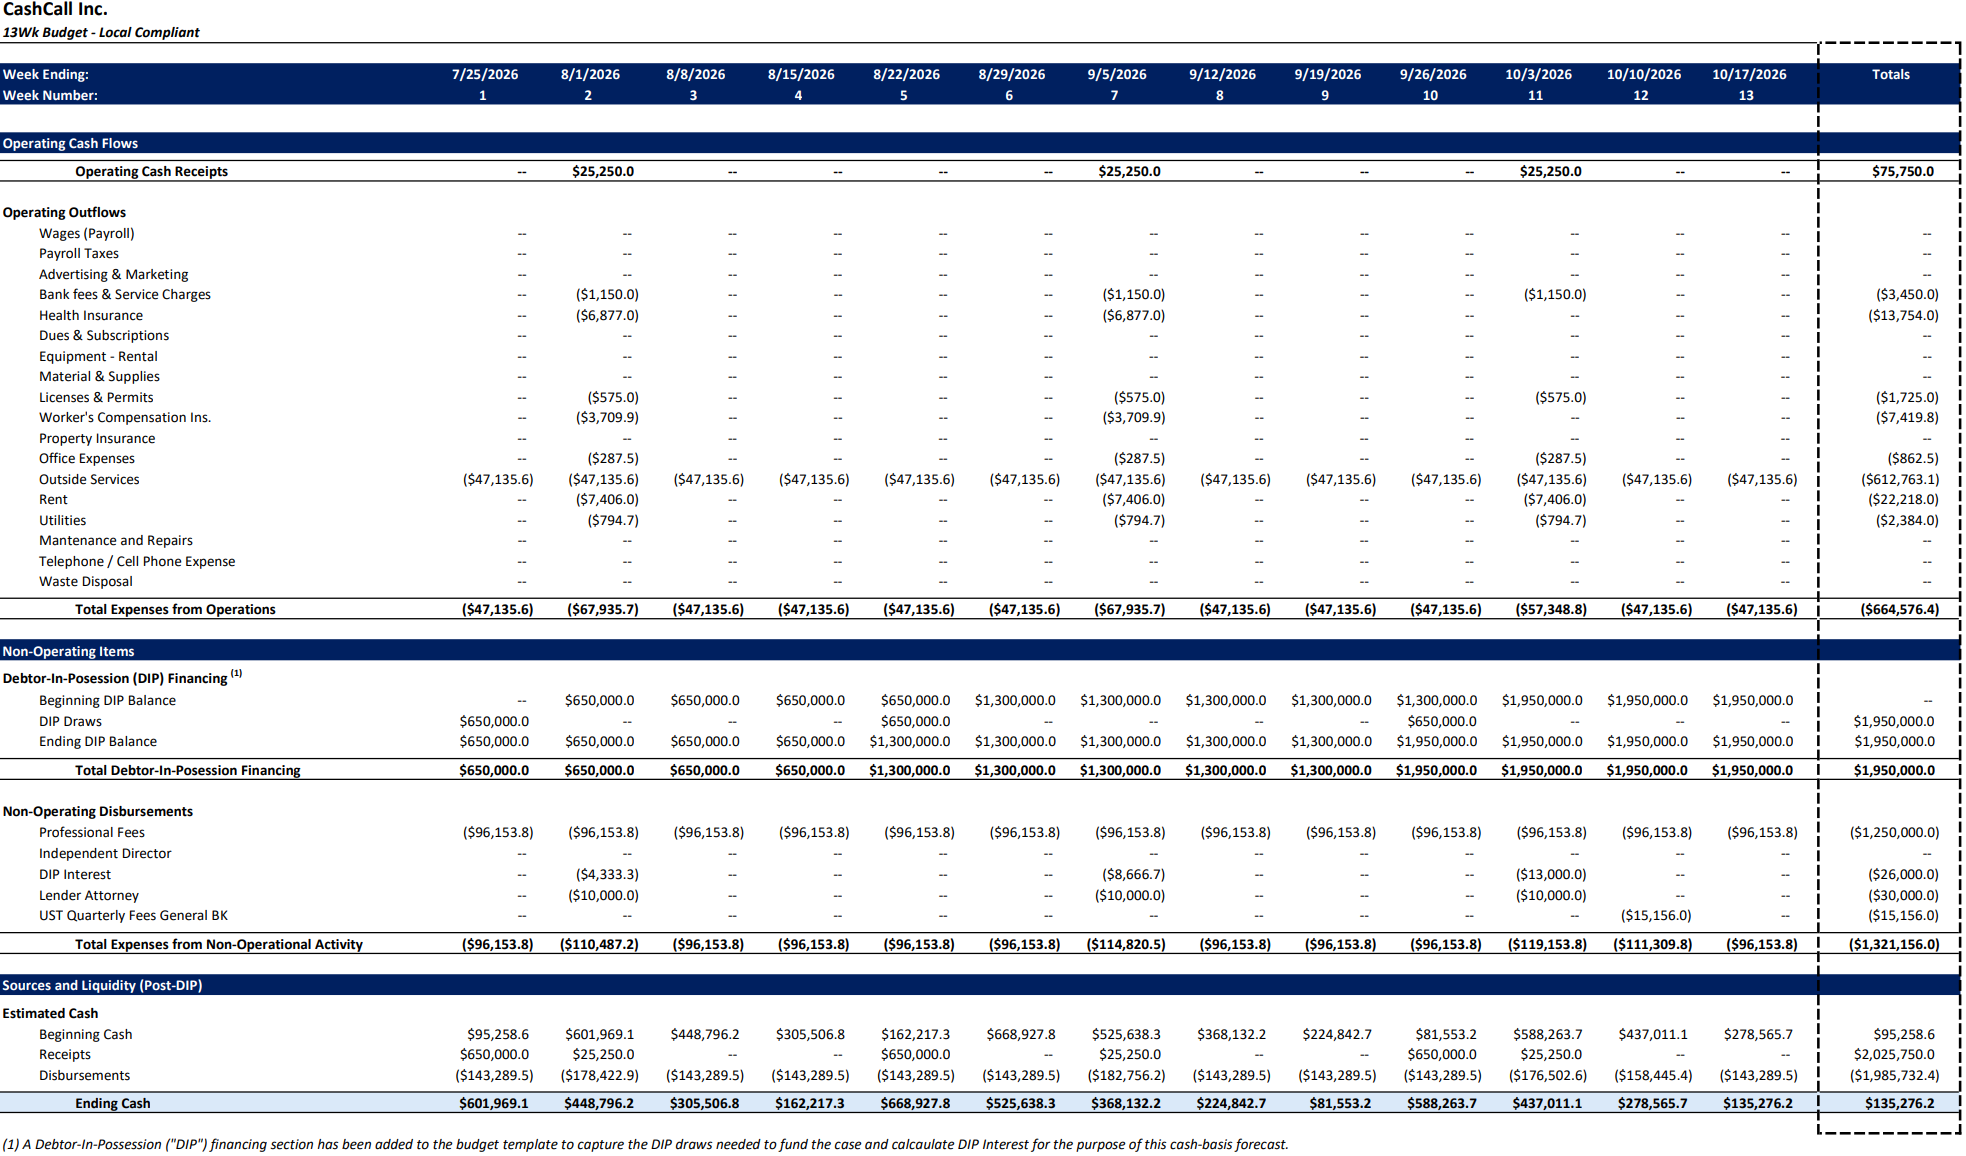Click the Operating Outflows heading

click(64, 212)
